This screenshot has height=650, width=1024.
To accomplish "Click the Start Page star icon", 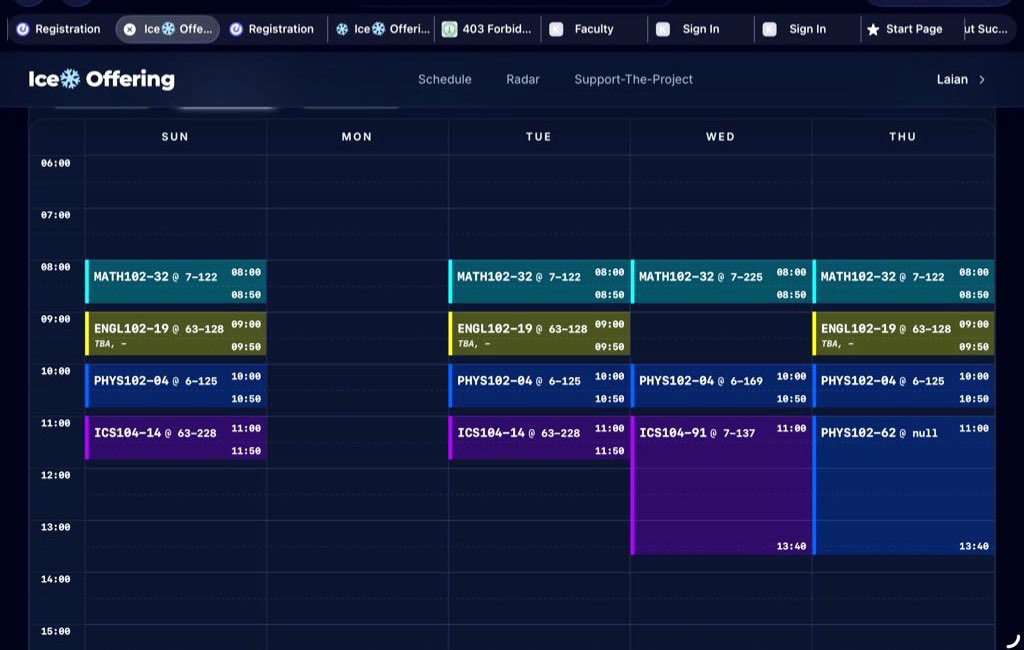I will click(873, 29).
